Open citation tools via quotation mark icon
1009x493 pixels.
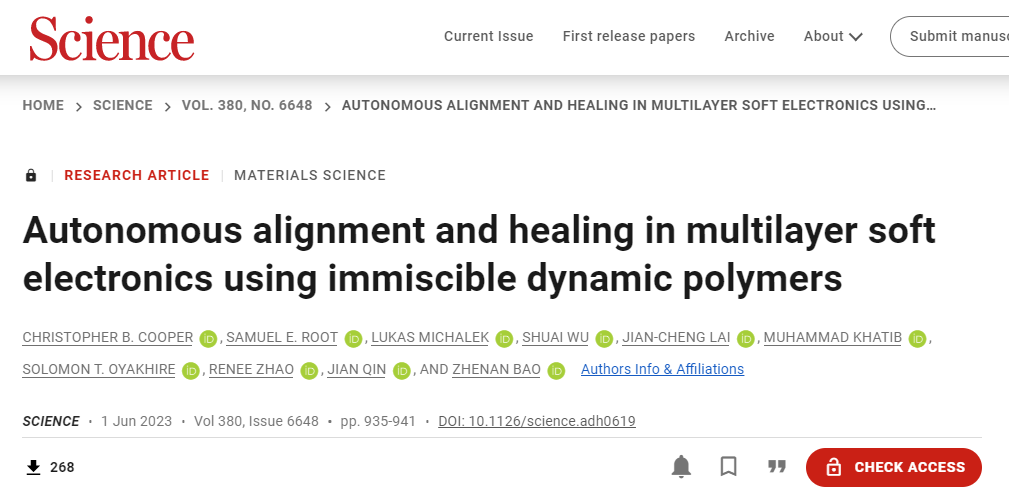(x=777, y=466)
